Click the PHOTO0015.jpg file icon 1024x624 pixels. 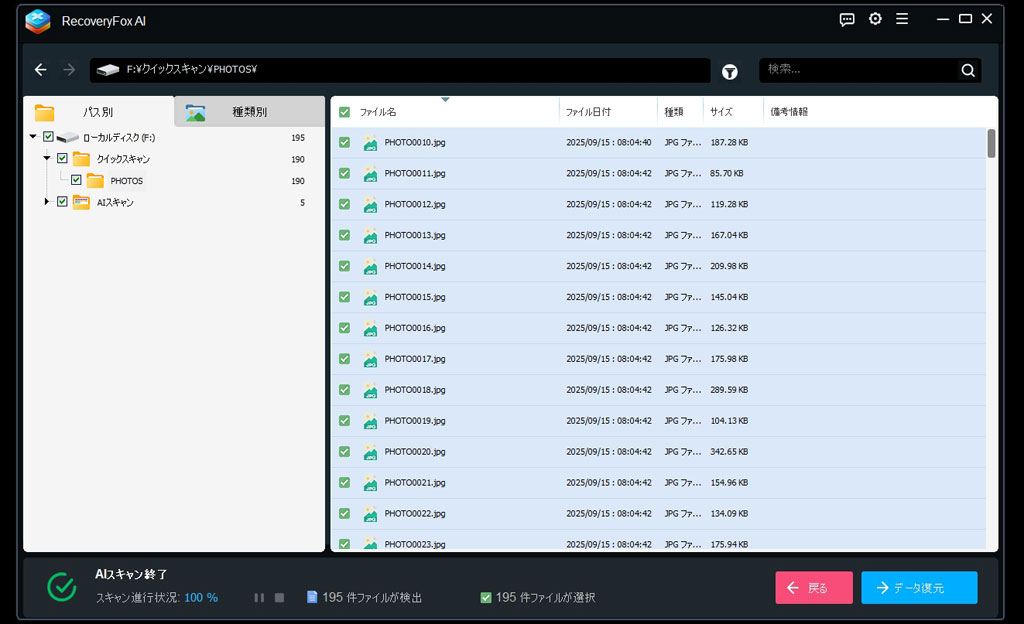pyautogui.click(x=371, y=297)
